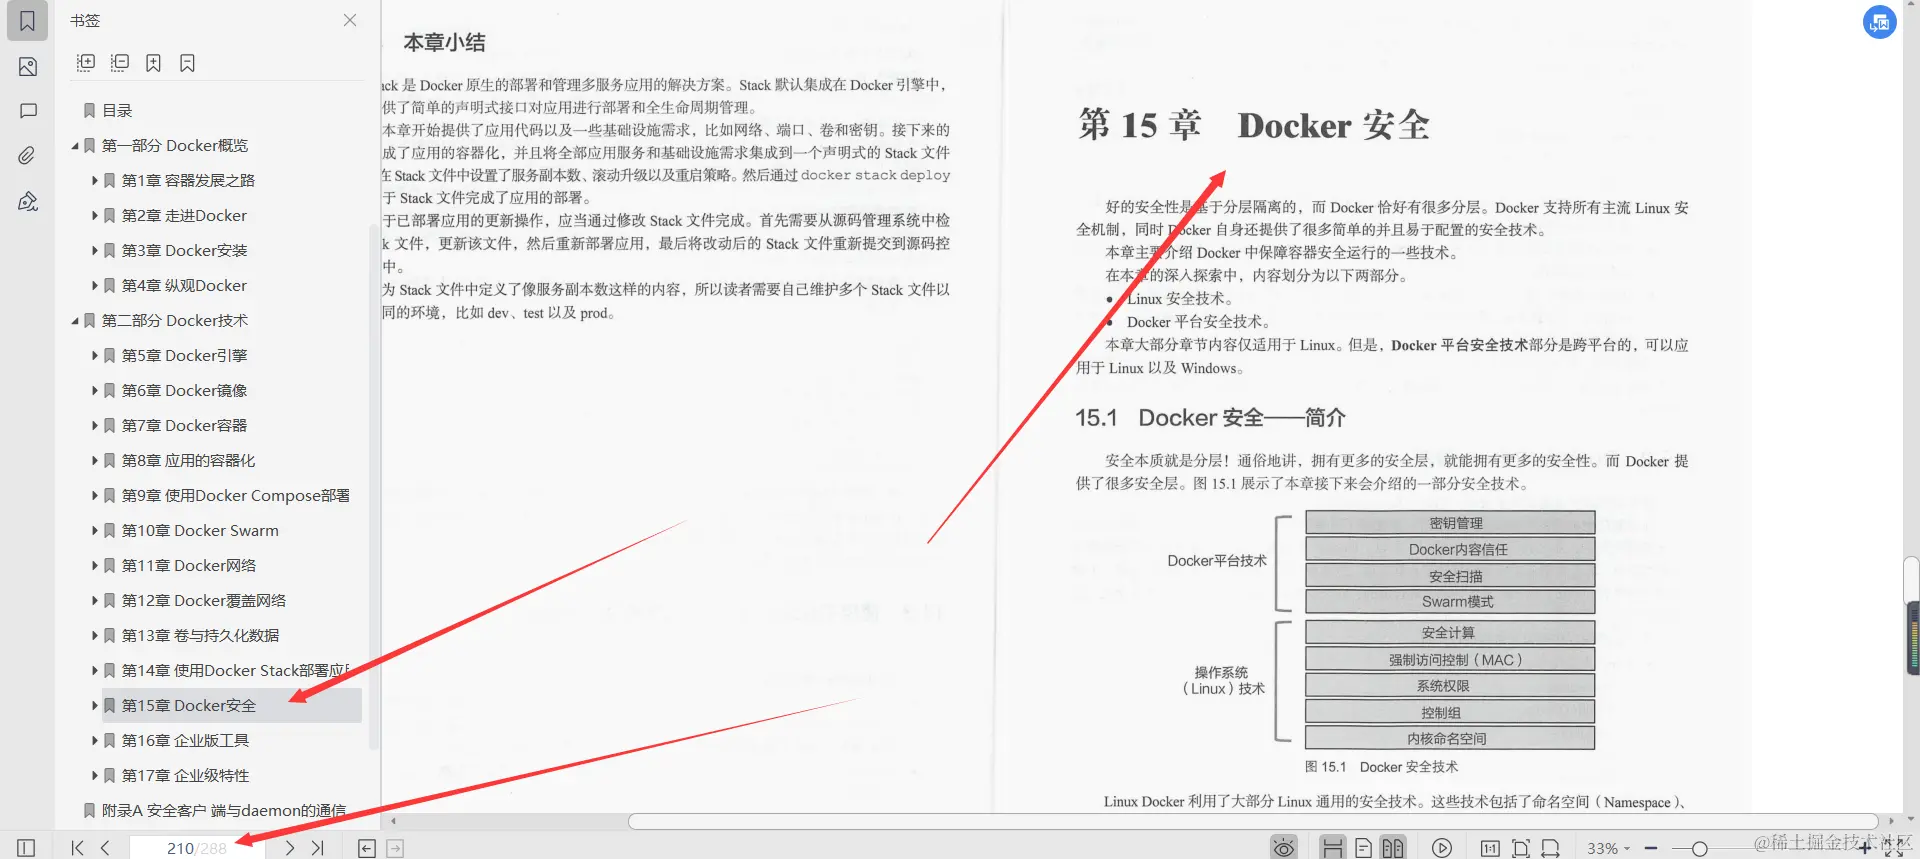Screen dimensions: 1920x859
Task: Collapse all bookmarks icon
Action: (x=120, y=63)
